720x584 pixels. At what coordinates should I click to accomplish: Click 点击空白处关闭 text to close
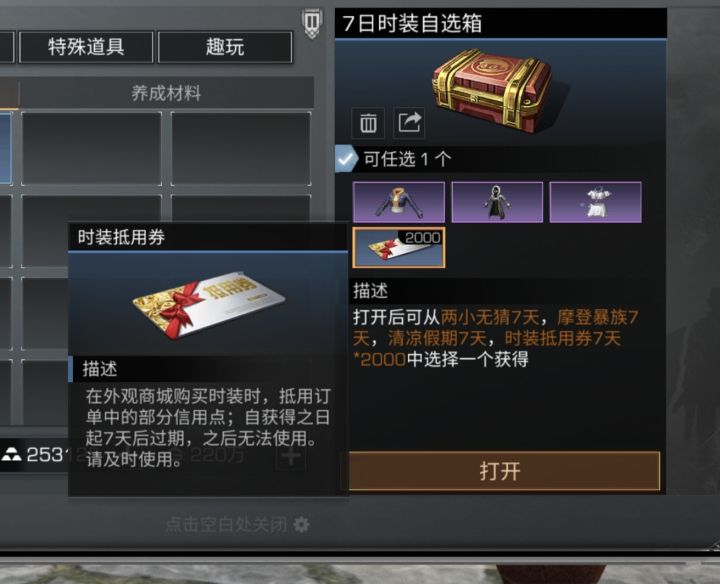[226, 524]
